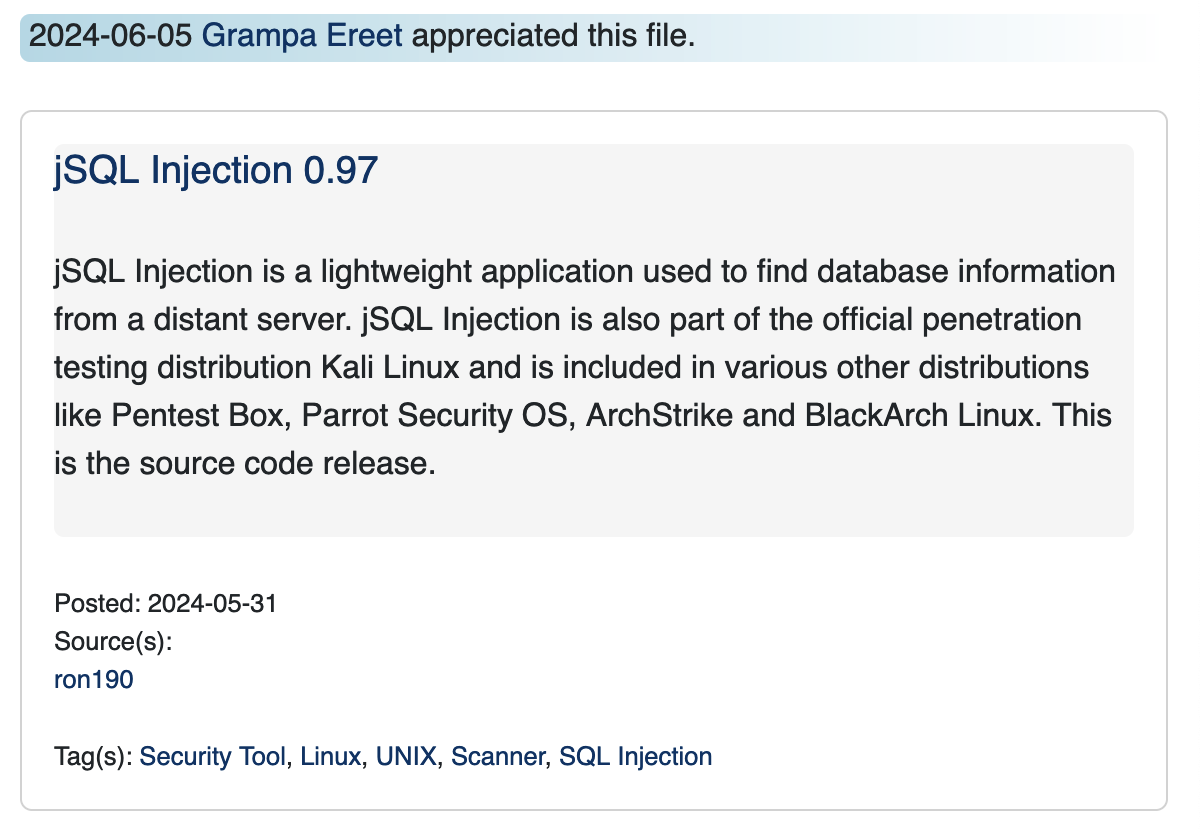Follow the UNIX tag link

click(x=406, y=756)
